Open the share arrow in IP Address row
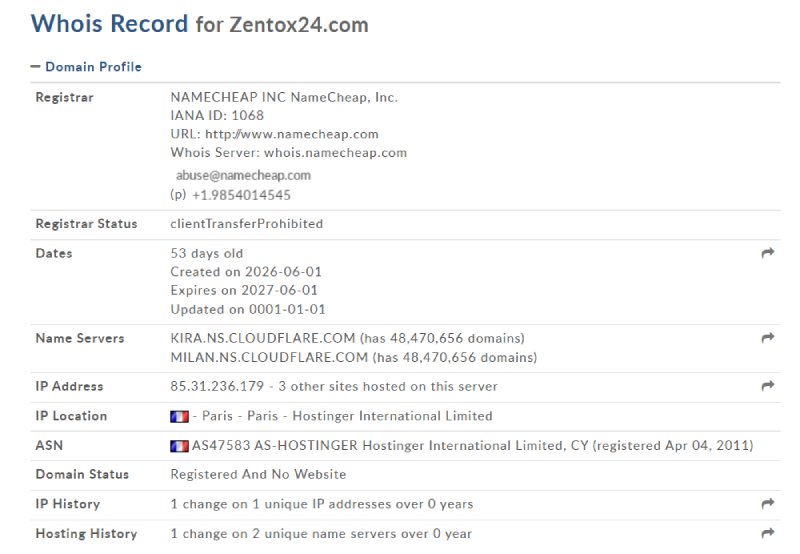800x554 pixels. click(768, 386)
